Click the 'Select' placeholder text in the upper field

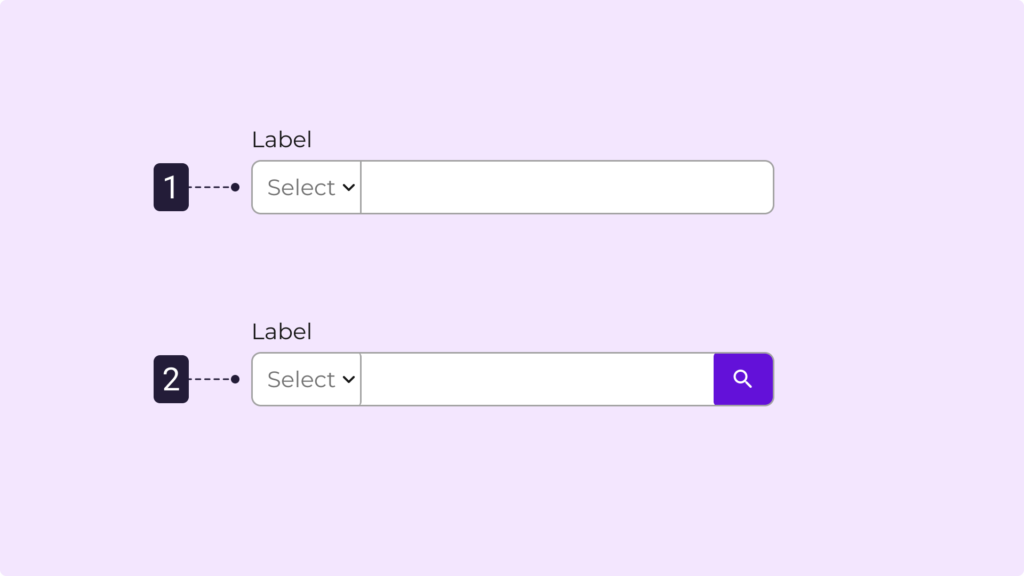tap(300, 187)
